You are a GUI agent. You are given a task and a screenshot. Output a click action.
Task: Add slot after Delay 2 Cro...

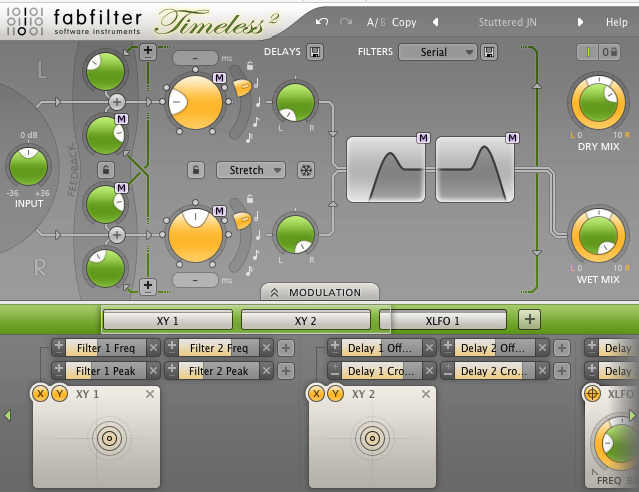click(x=562, y=371)
